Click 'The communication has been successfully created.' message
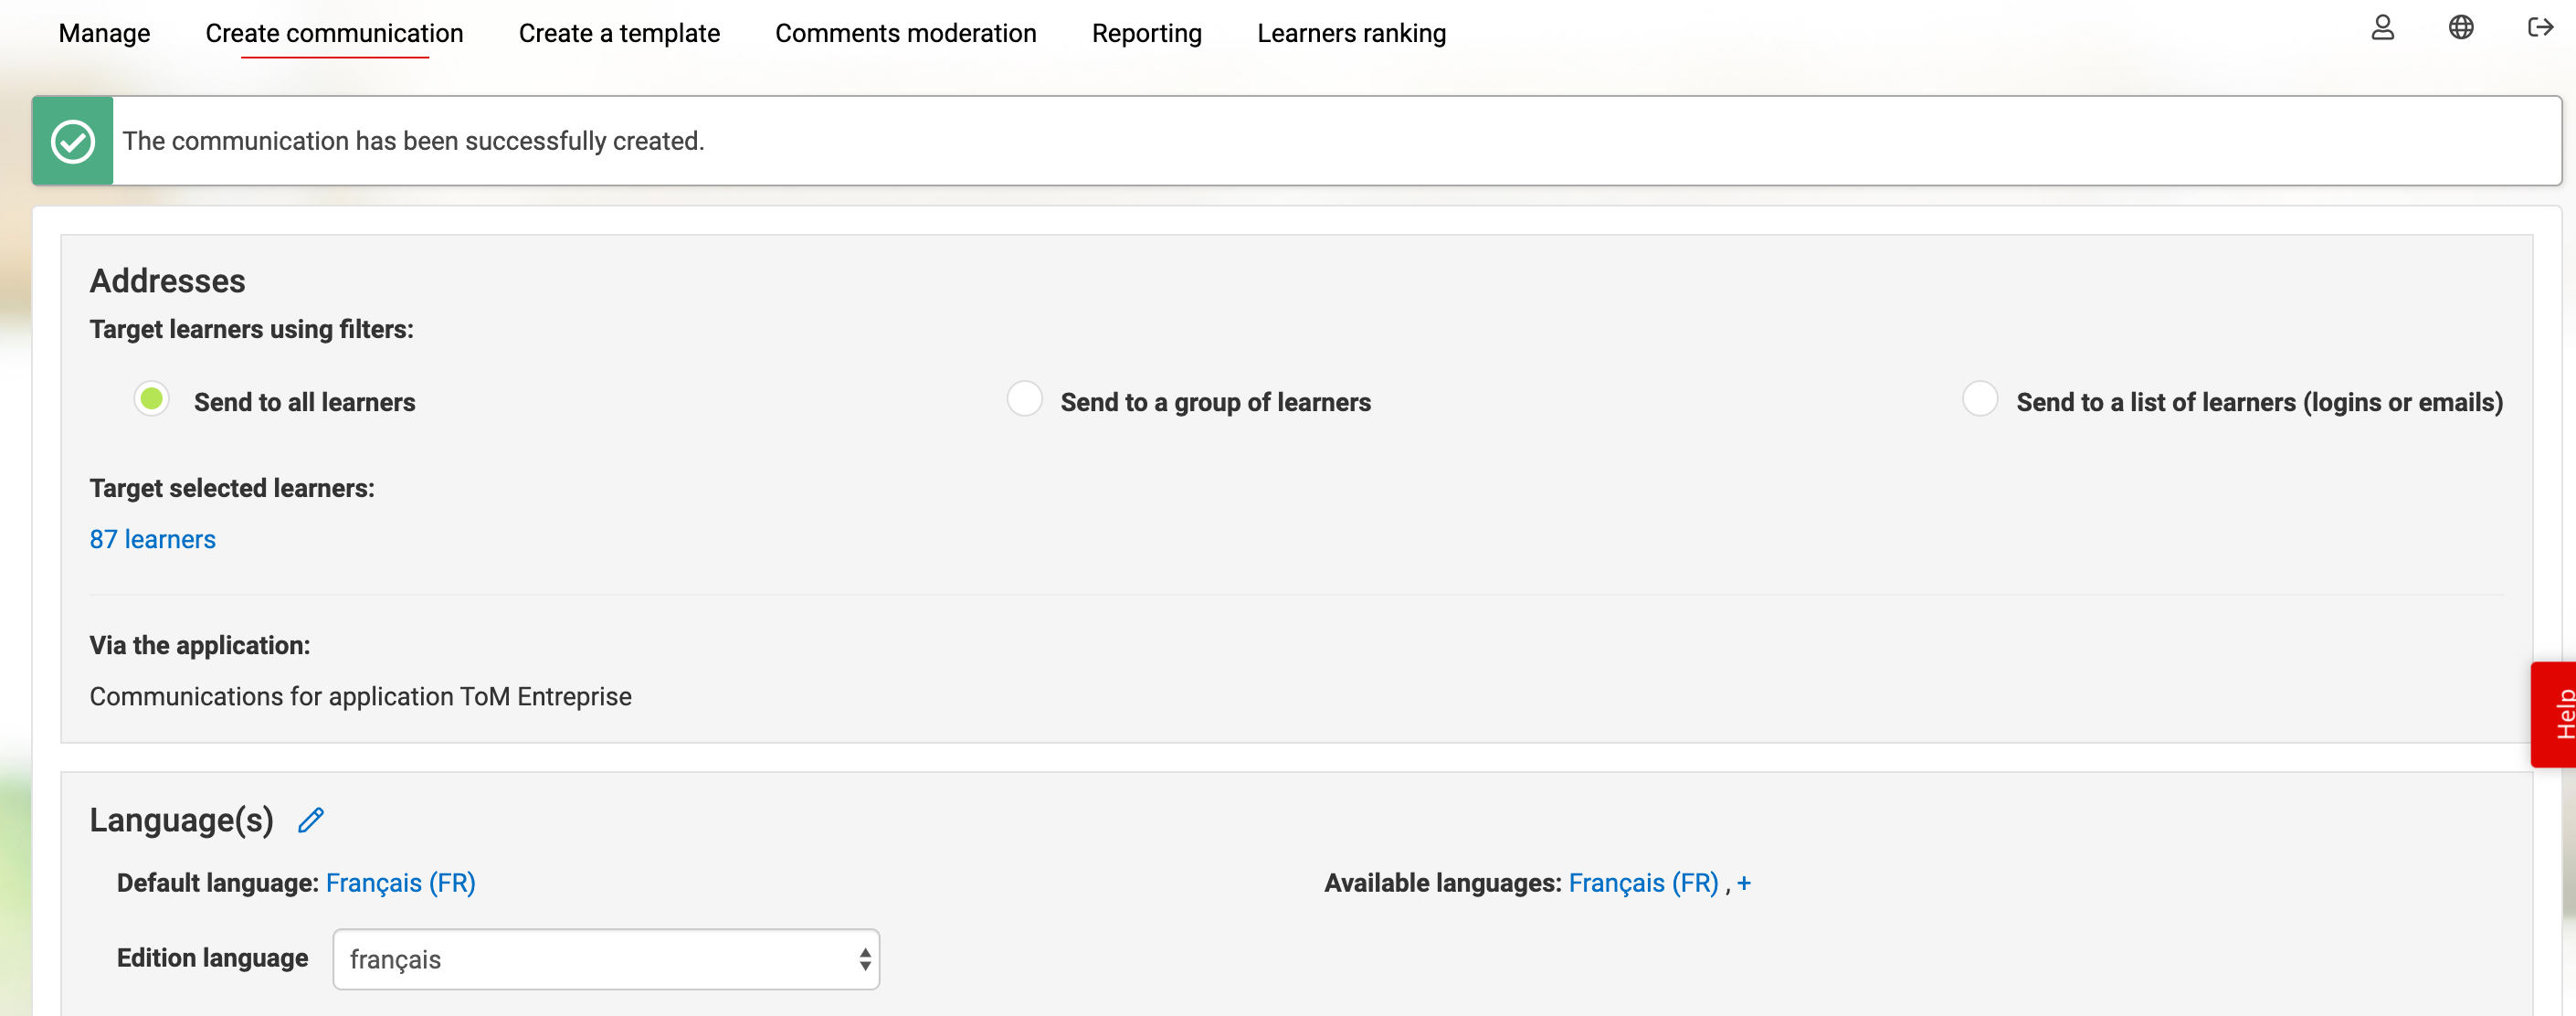 (413, 141)
